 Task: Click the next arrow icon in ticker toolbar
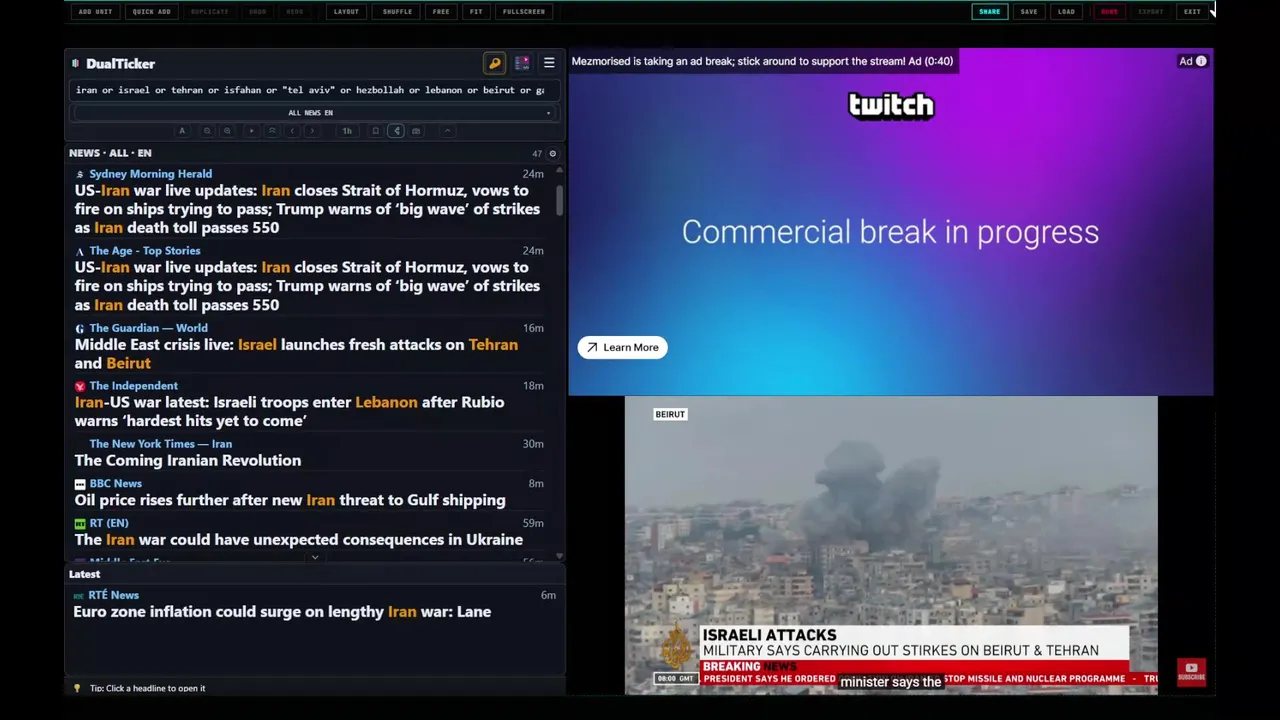click(x=312, y=131)
